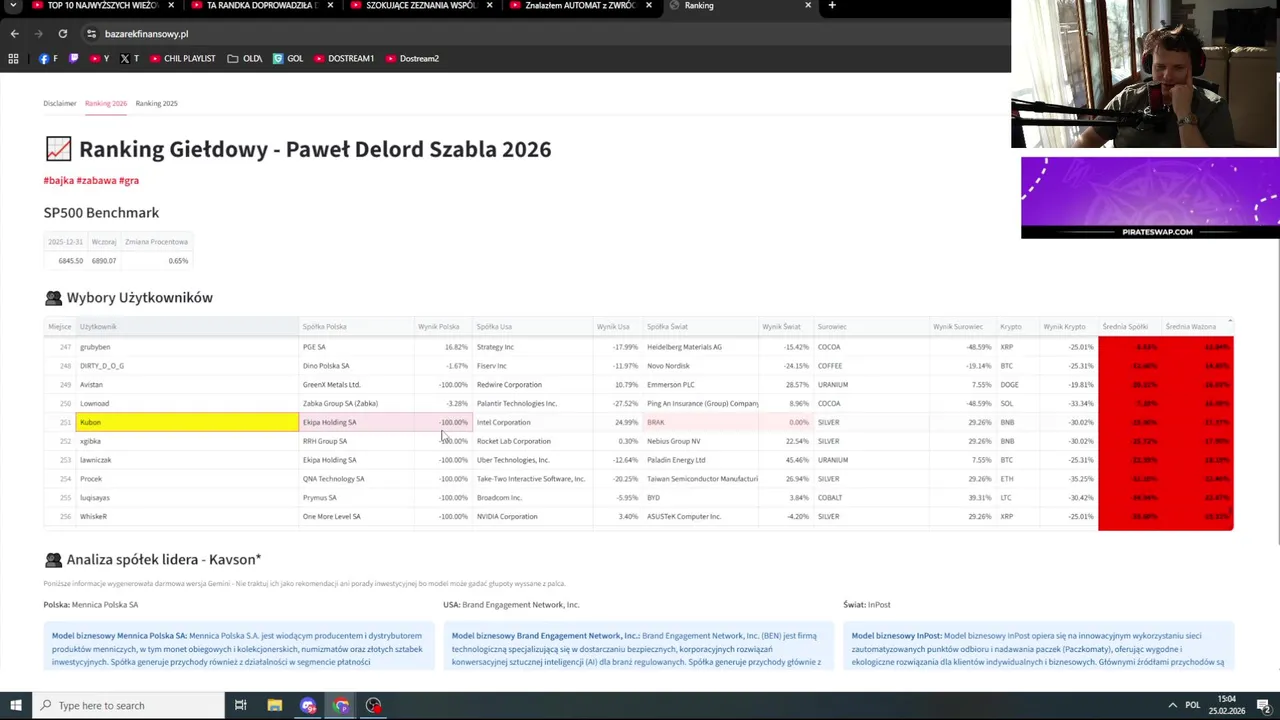Sort table by Spółka Usa column
The height and width of the screenshot is (720, 1280).
coord(532,327)
